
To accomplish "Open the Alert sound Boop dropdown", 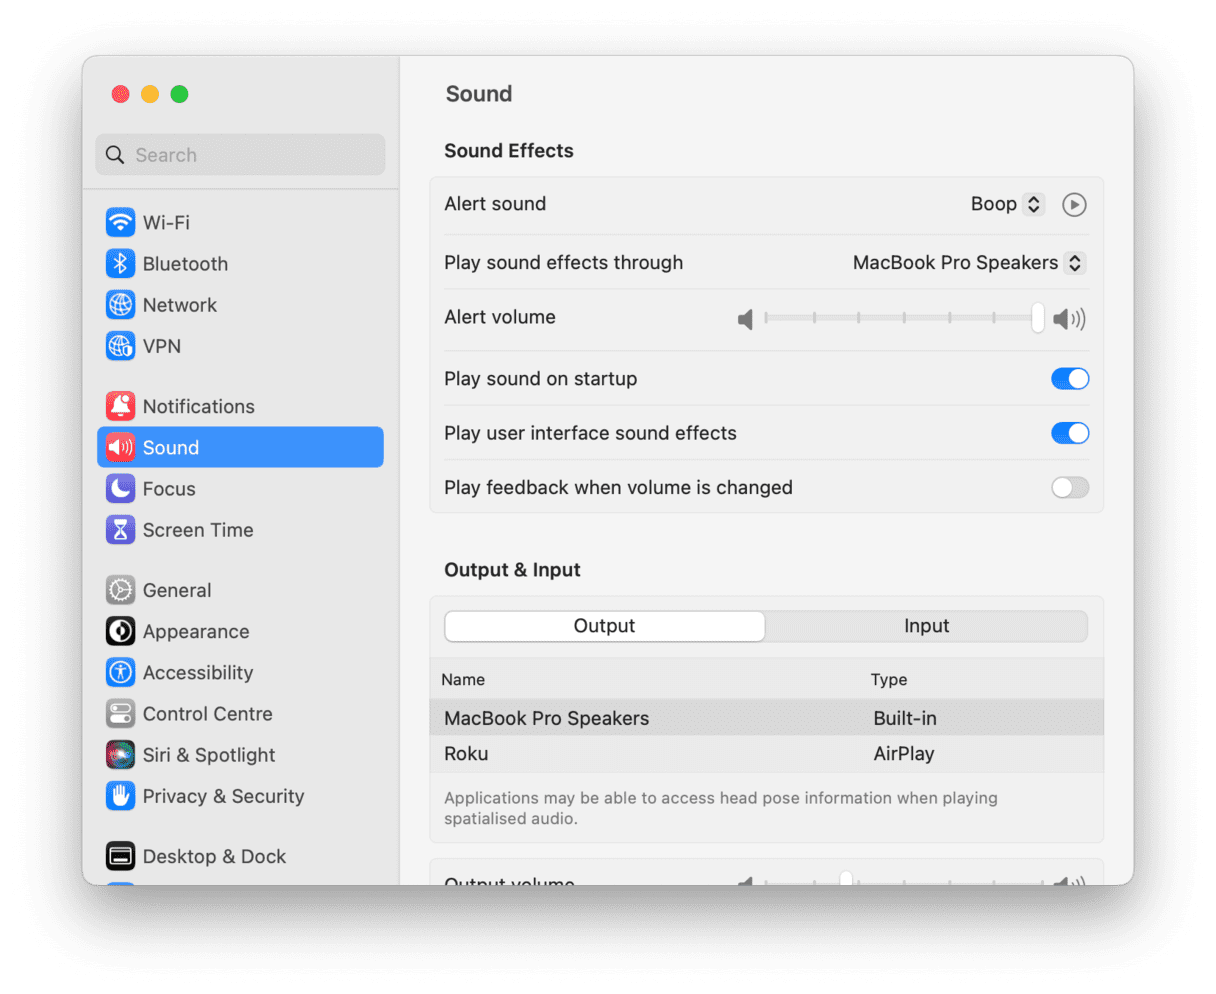I will coord(1007,204).
